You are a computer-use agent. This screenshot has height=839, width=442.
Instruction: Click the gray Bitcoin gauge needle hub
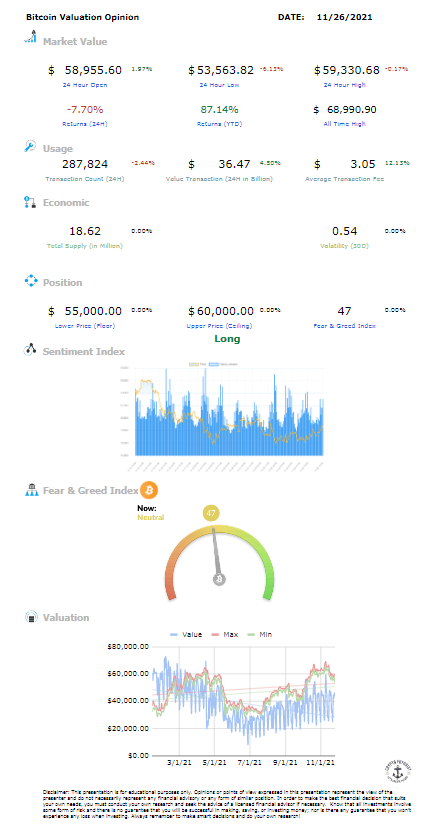[x=219, y=579]
